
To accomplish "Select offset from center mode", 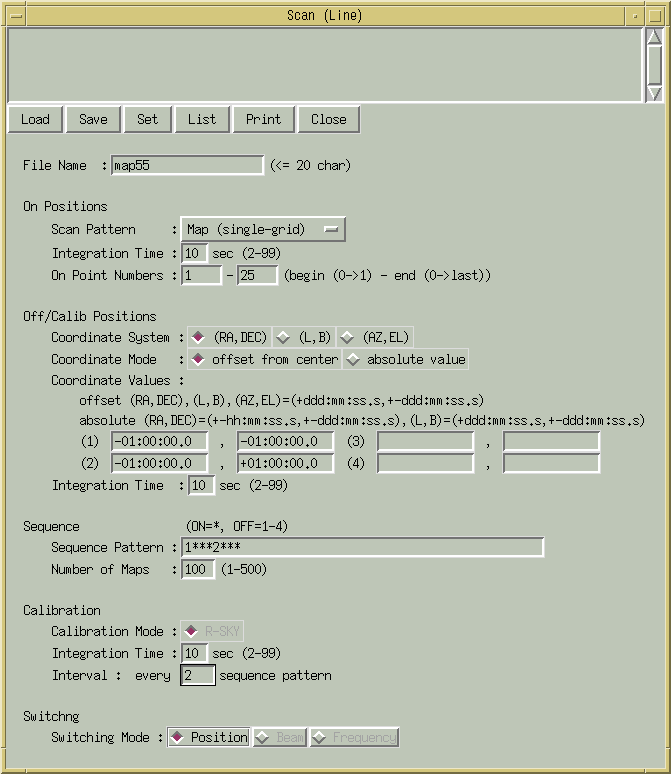I will (265, 360).
